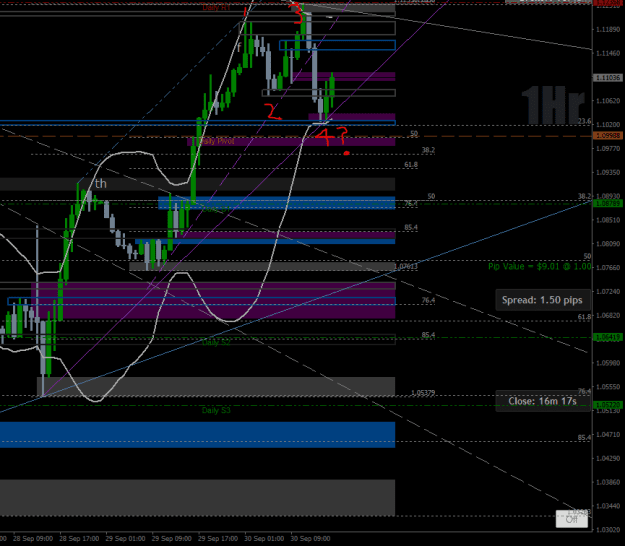
Task: Click the 23.6 Fibonacci level label
Action: [x=584, y=121]
